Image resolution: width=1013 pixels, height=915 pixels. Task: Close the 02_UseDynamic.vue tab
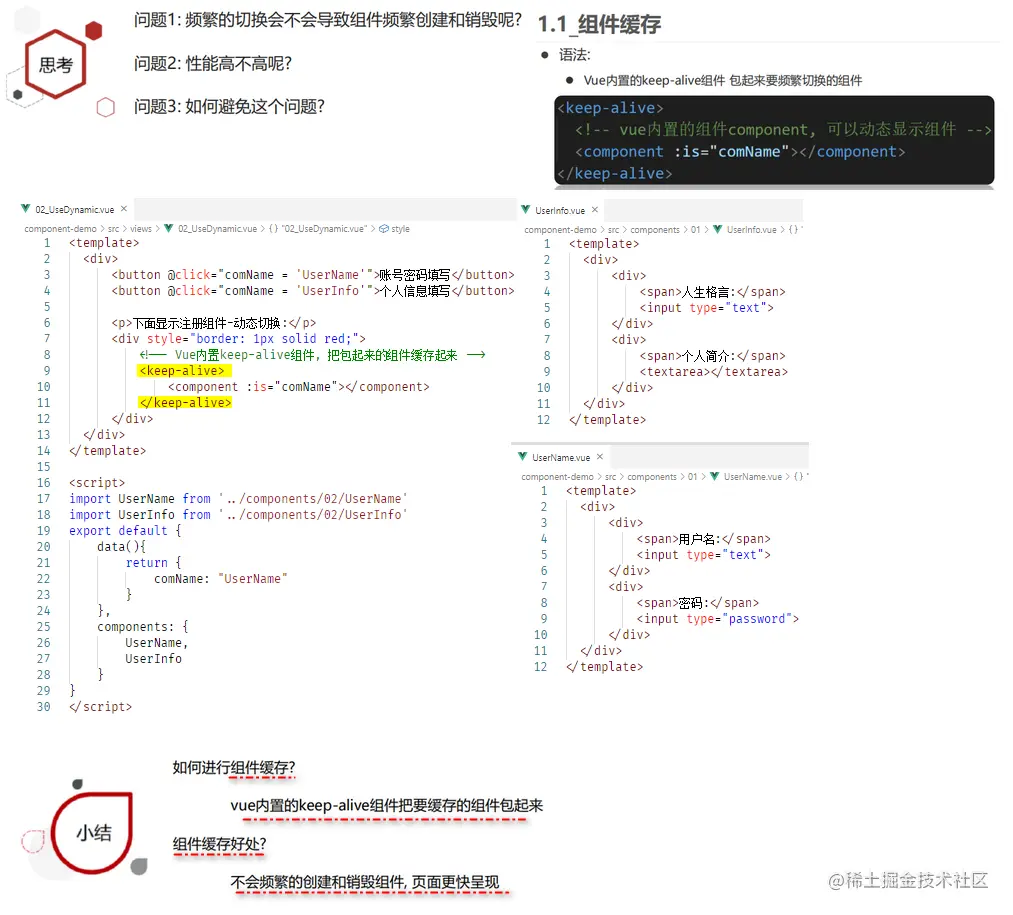click(124, 209)
